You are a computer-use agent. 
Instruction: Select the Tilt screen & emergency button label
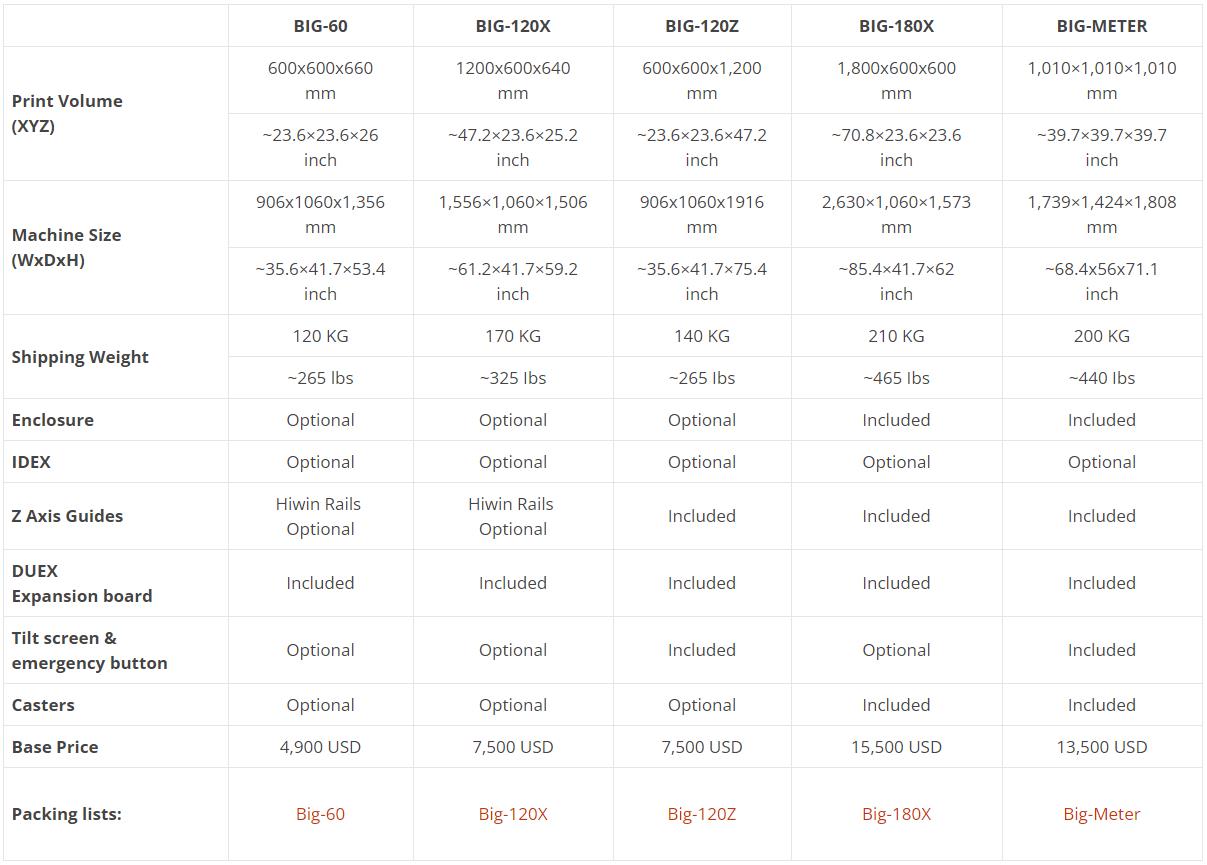[x=89, y=650]
